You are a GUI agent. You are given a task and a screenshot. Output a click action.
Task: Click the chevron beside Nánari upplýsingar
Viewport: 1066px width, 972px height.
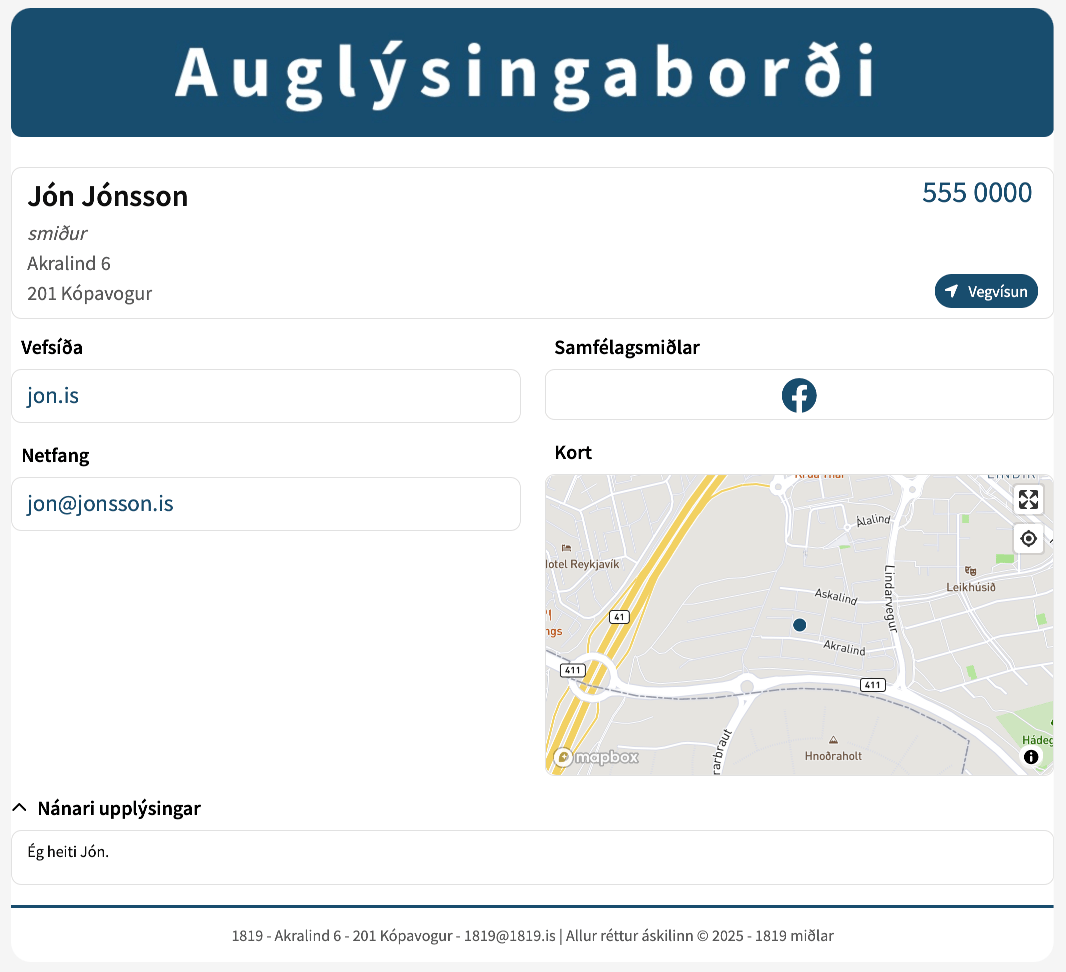(18, 806)
